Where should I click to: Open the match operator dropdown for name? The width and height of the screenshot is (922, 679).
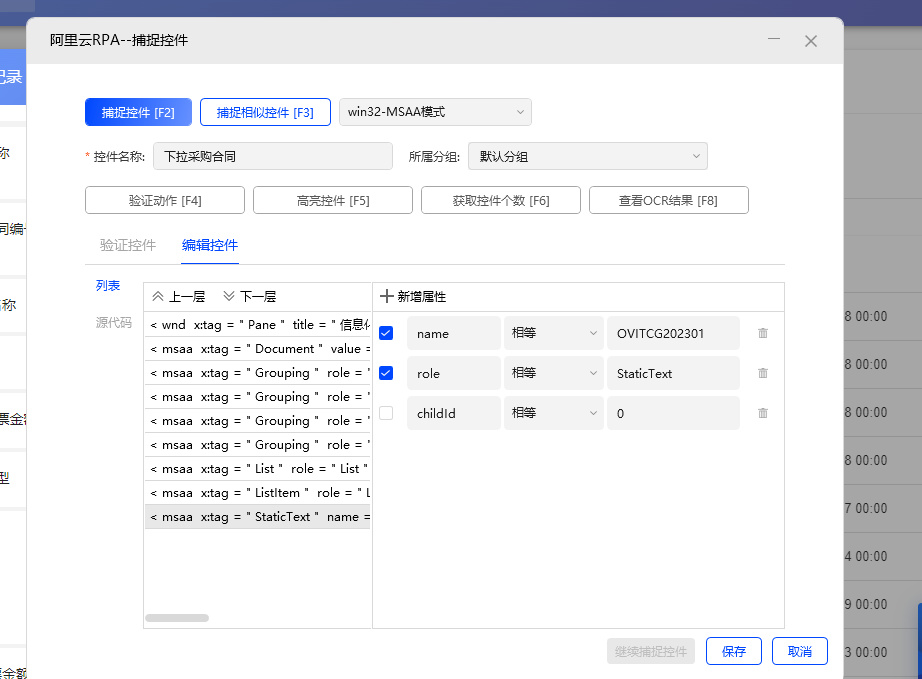(553, 333)
